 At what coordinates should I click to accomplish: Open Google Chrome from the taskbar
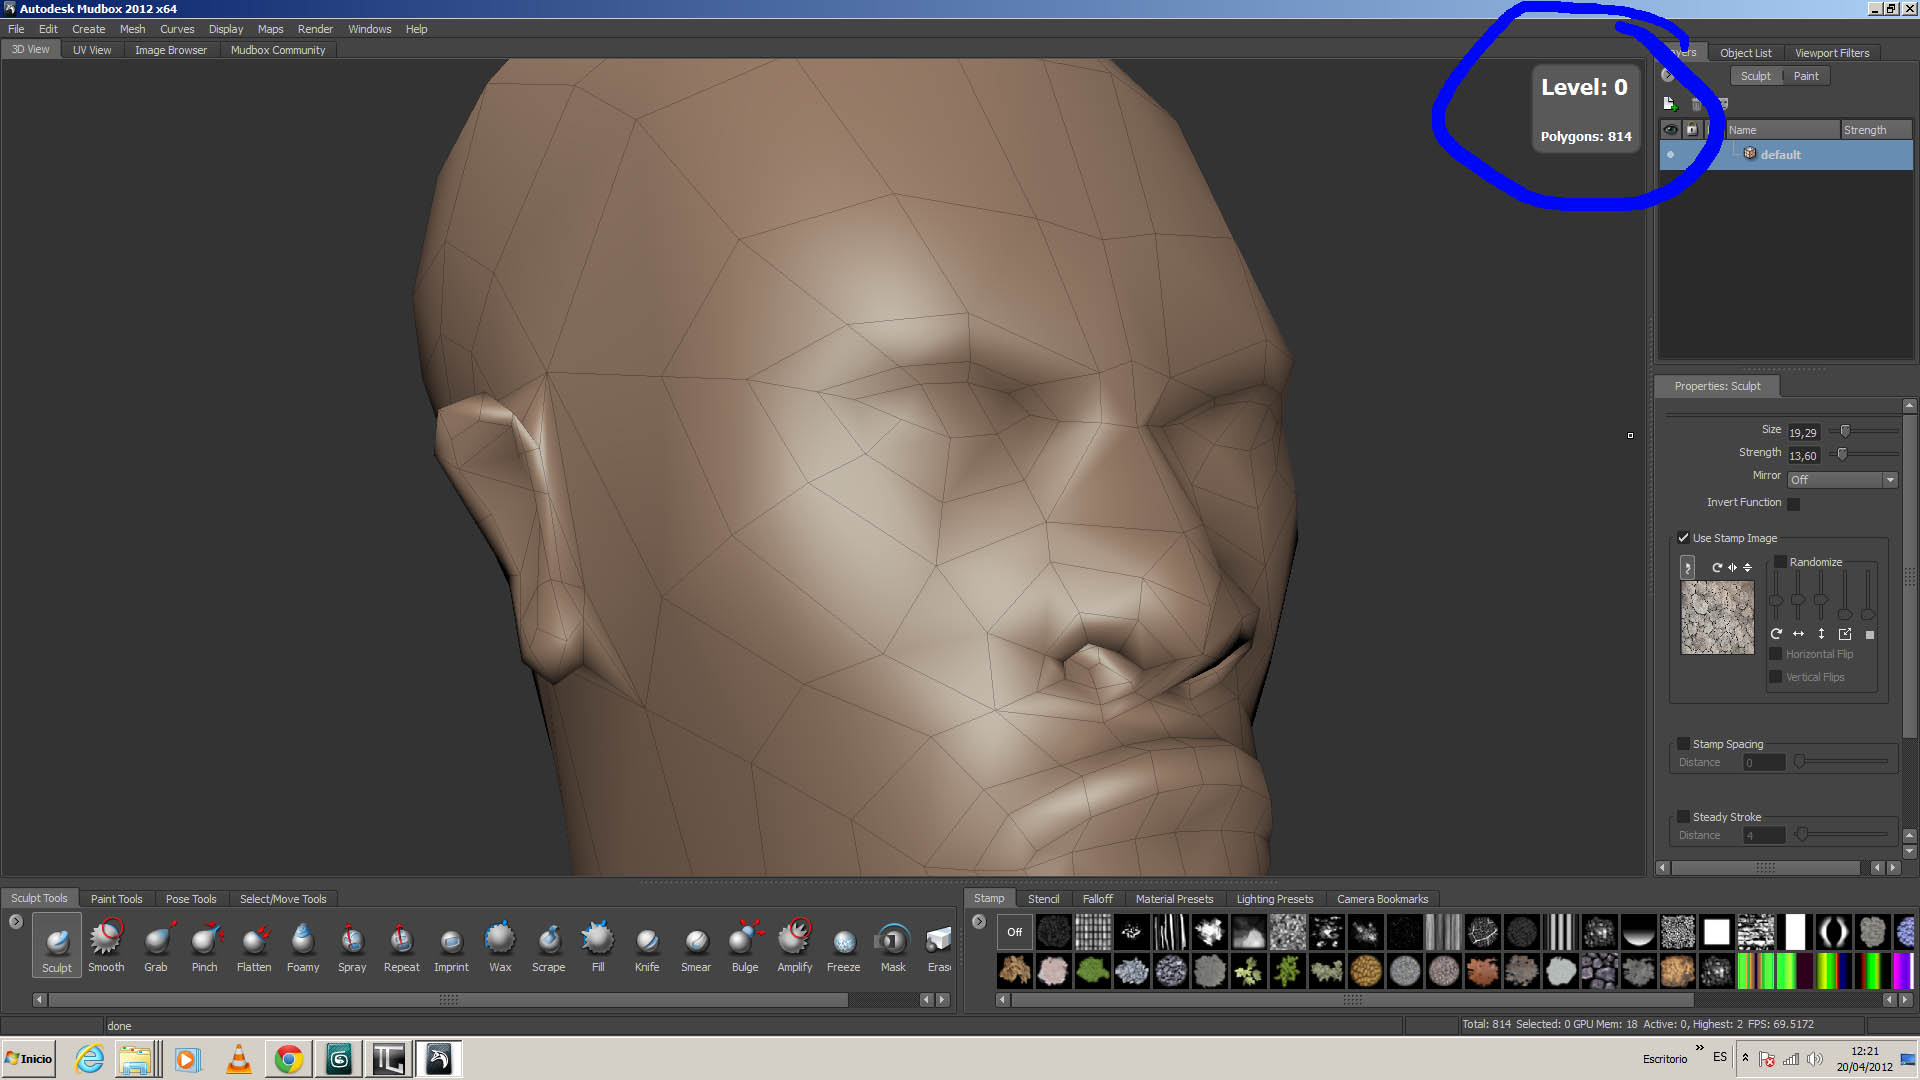(289, 1059)
